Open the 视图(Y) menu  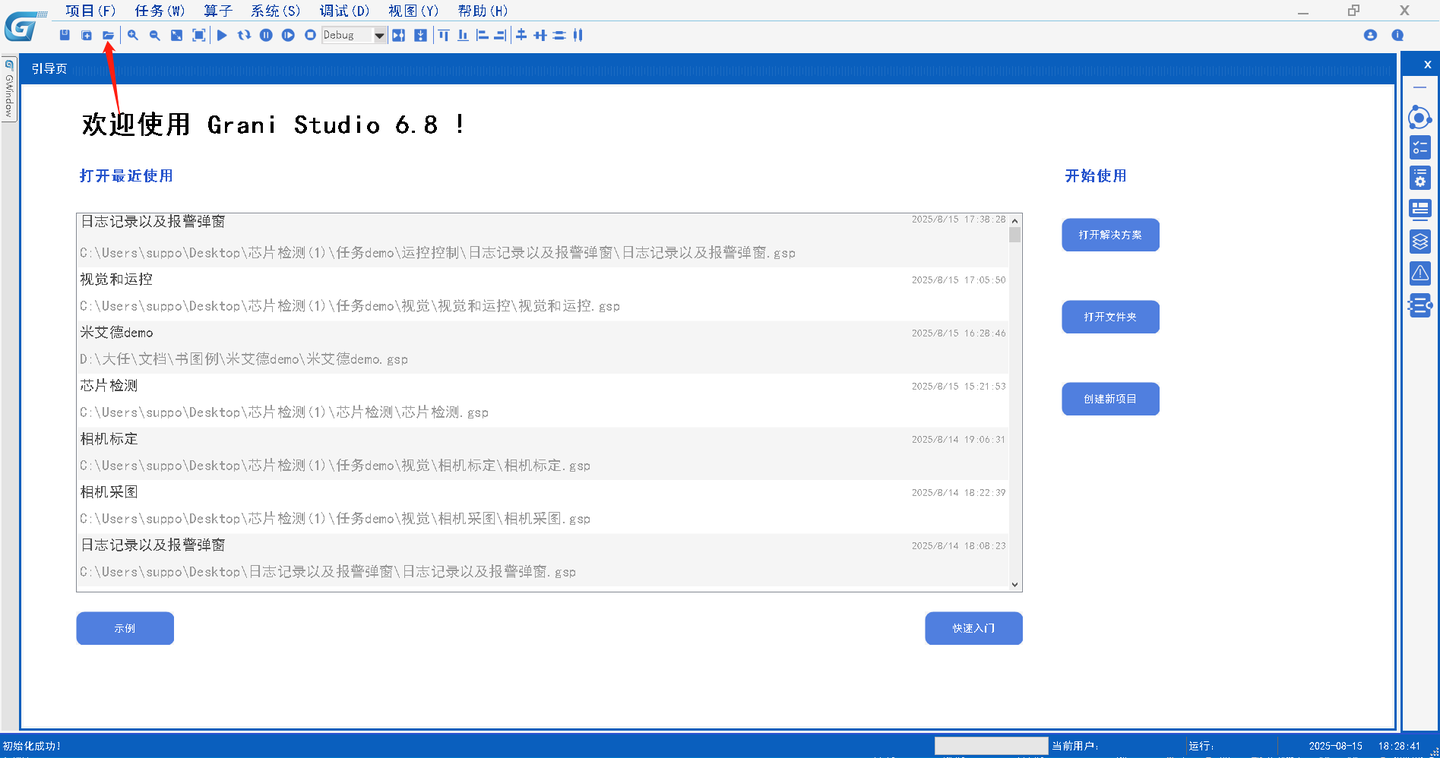click(413, 11)
